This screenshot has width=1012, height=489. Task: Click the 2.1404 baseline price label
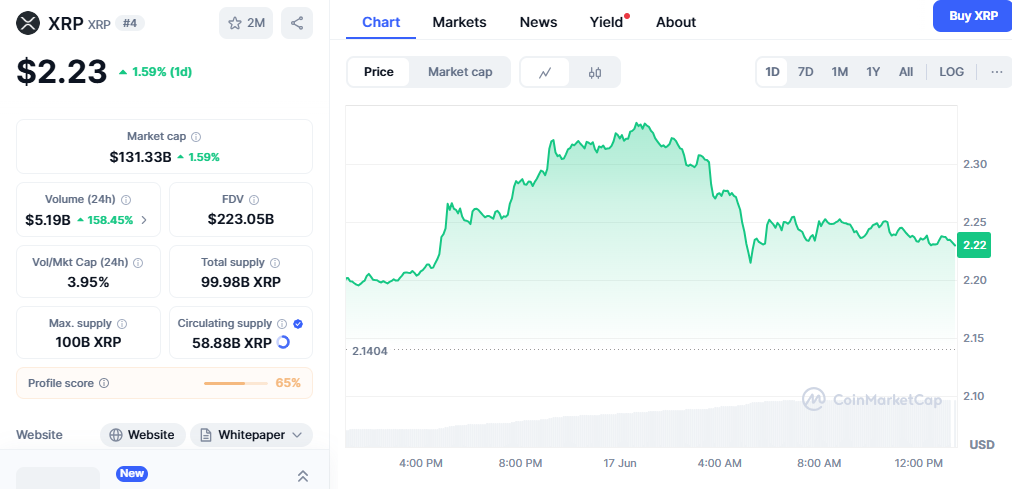pyautogui.click(x=370, y=352)
